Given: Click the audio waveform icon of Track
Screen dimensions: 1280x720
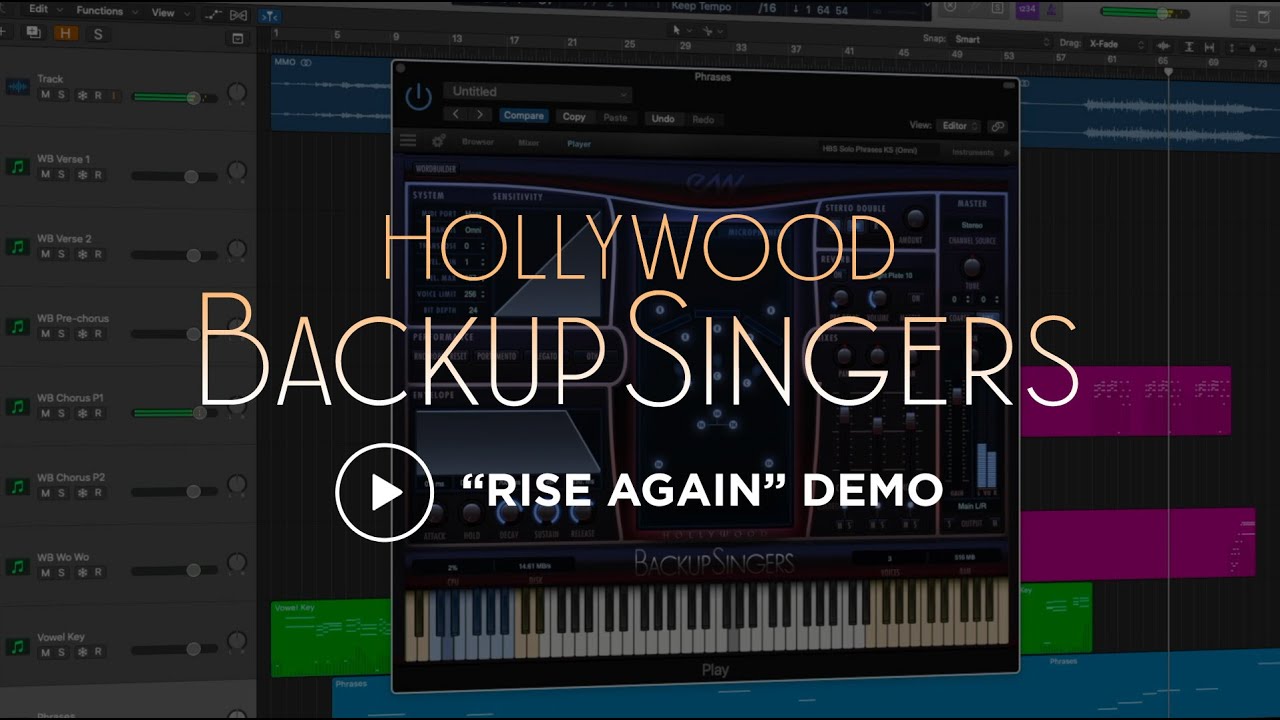Looking at the screenshot, I should click(17, 87).
